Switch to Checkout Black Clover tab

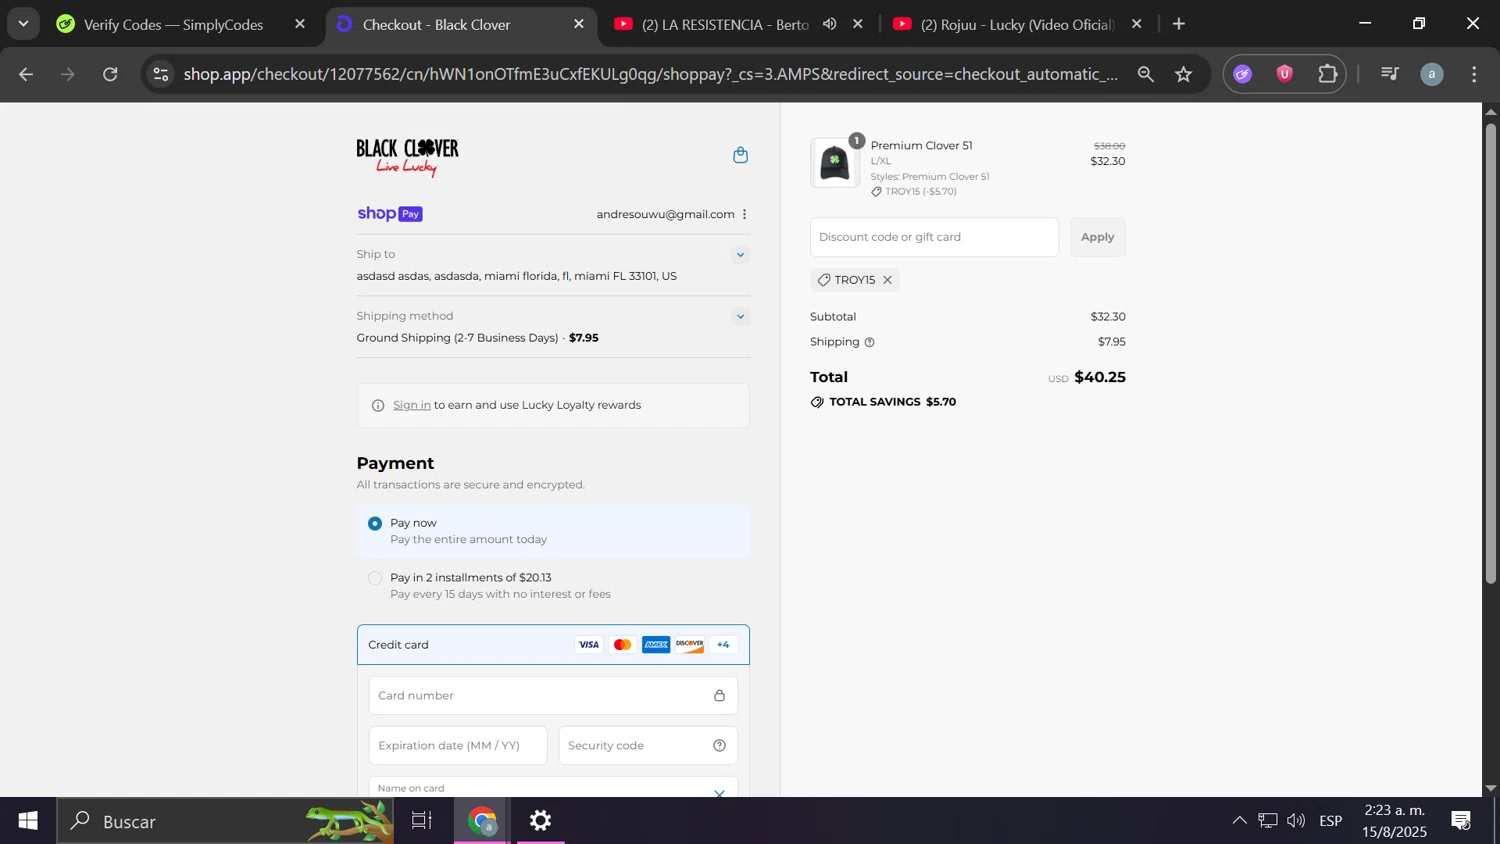coord(462,24)
